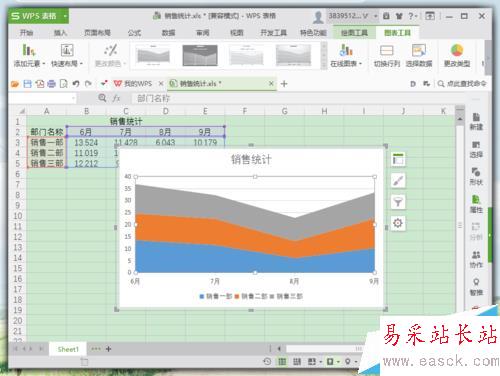
Task: Click the save icon in quick toolbar
Action: (x=27, y=84)
